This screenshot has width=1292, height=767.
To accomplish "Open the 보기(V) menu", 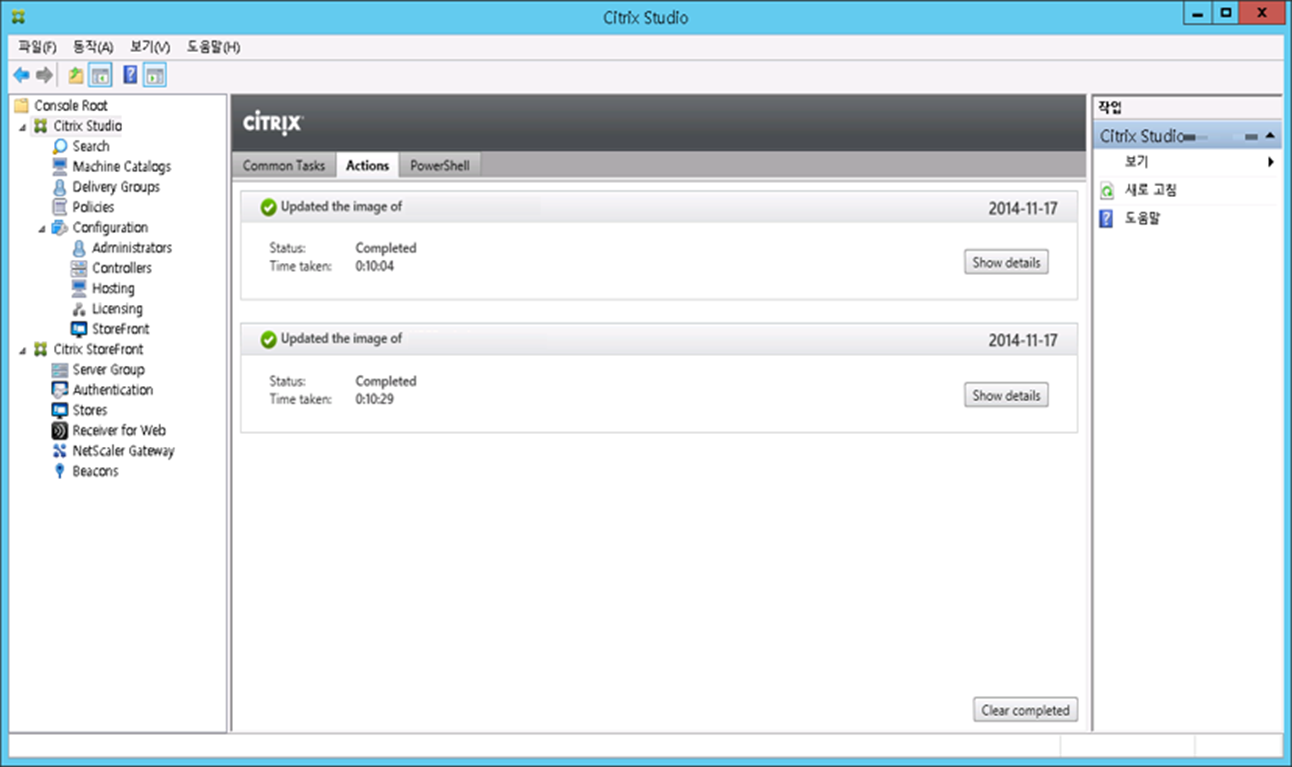I will coord(150,47).
